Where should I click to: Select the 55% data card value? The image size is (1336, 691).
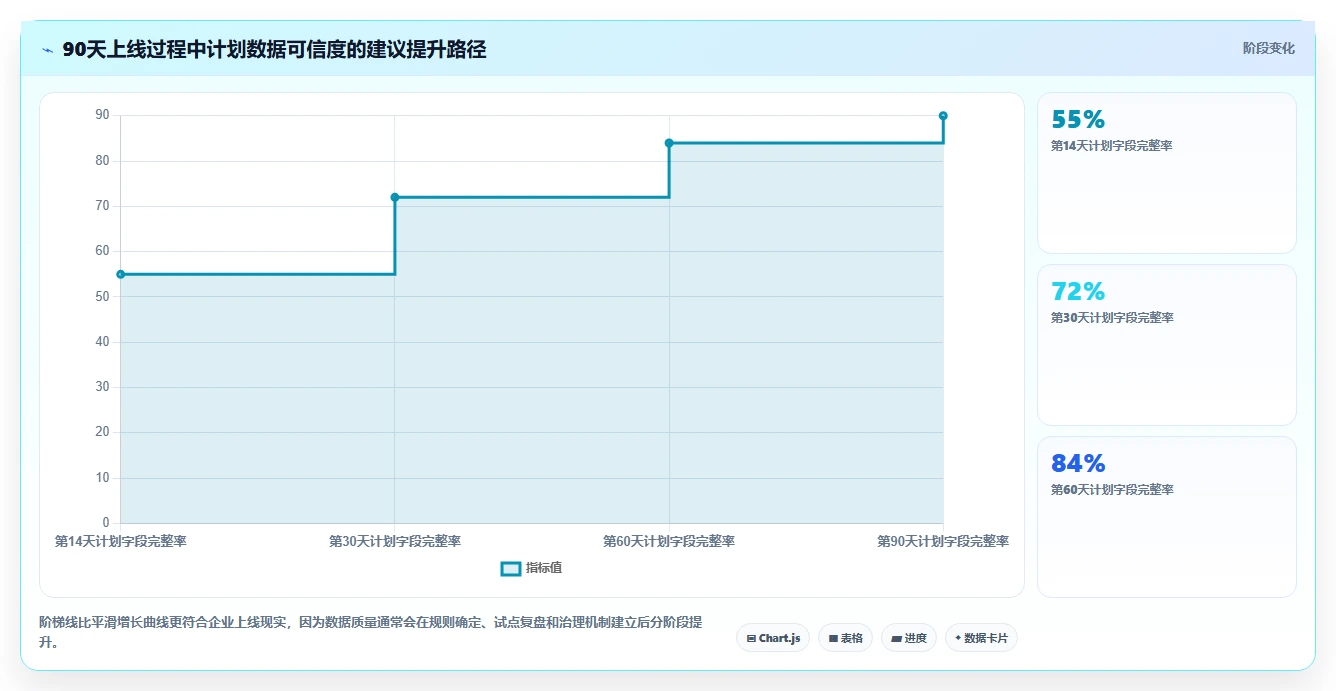(x=1078, y=120)
